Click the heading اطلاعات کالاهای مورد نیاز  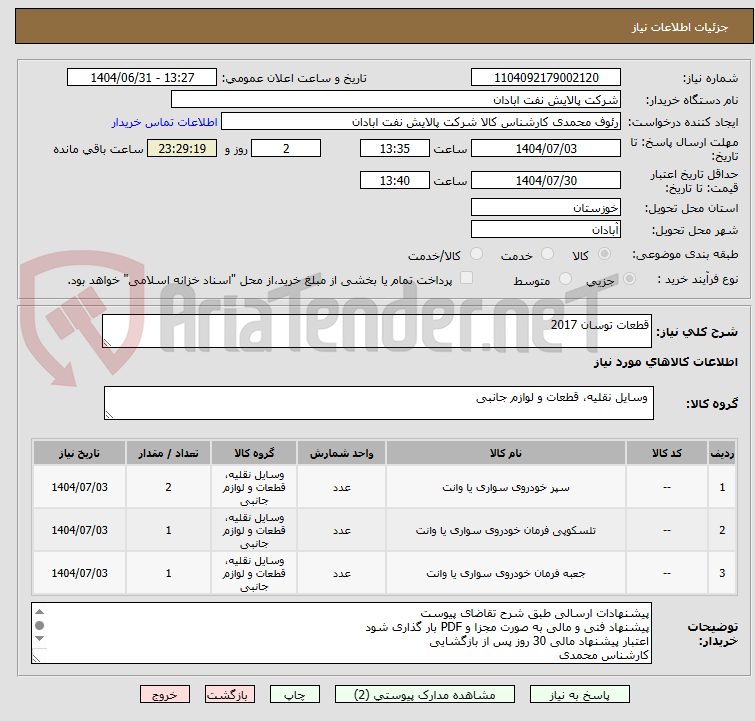665,362
